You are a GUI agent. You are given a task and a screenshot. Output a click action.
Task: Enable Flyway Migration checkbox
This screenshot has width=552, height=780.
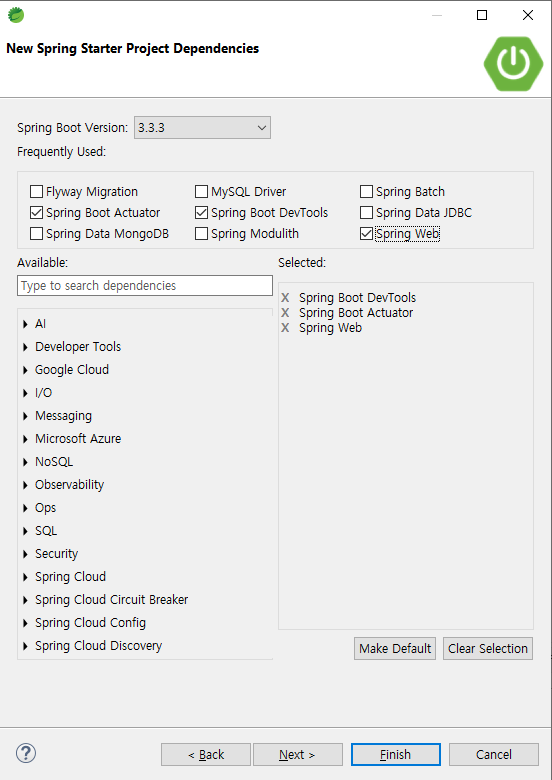(36, 192)
